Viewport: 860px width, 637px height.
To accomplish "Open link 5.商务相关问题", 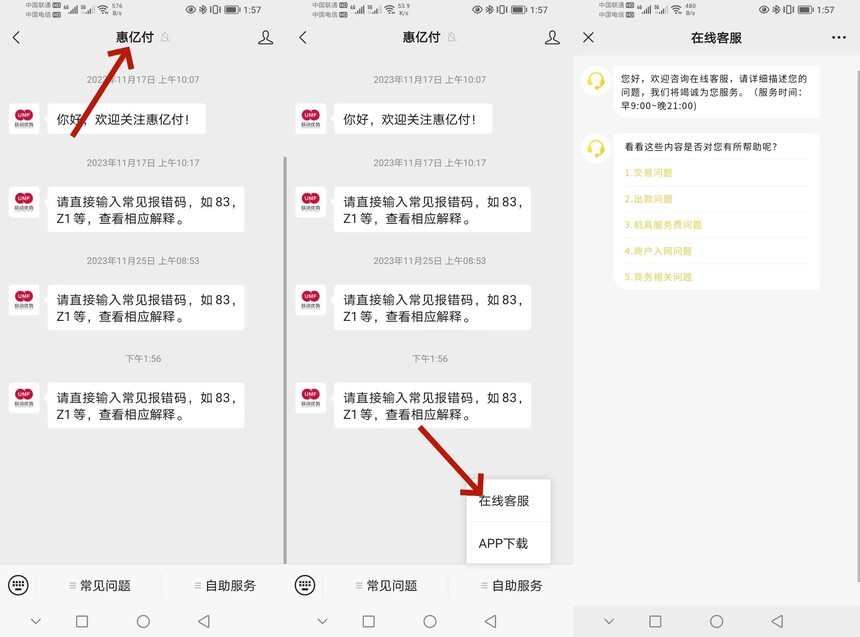I will (658, 277).
